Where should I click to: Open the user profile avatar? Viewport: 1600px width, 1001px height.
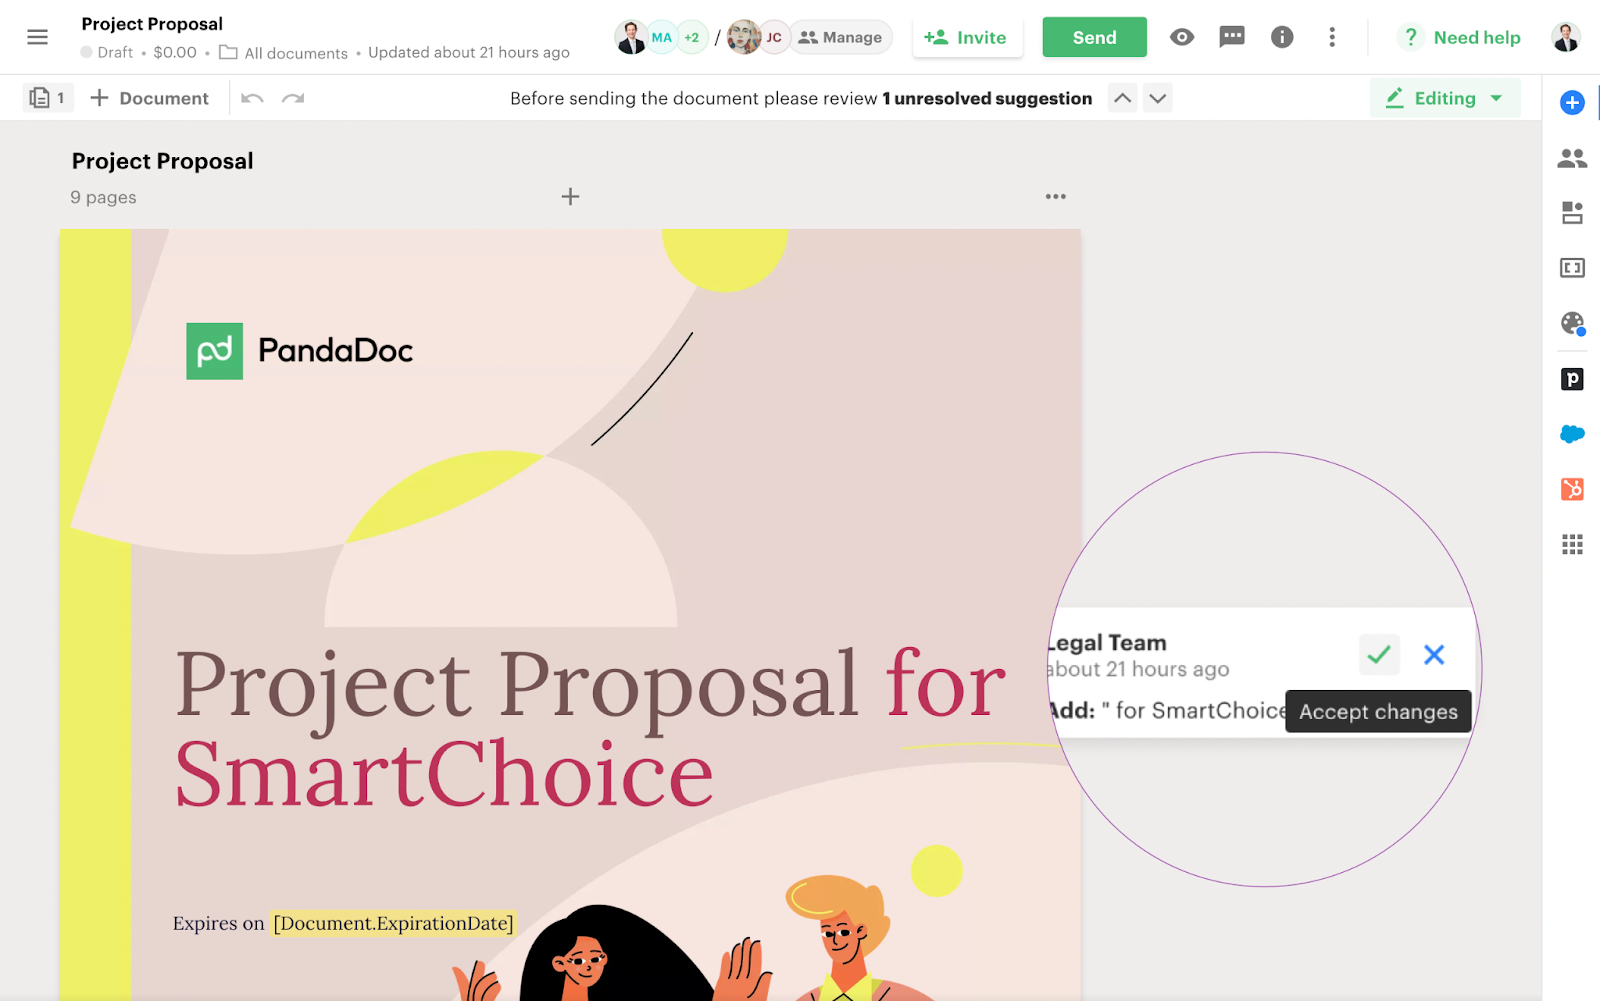(x=1566, y=37)
